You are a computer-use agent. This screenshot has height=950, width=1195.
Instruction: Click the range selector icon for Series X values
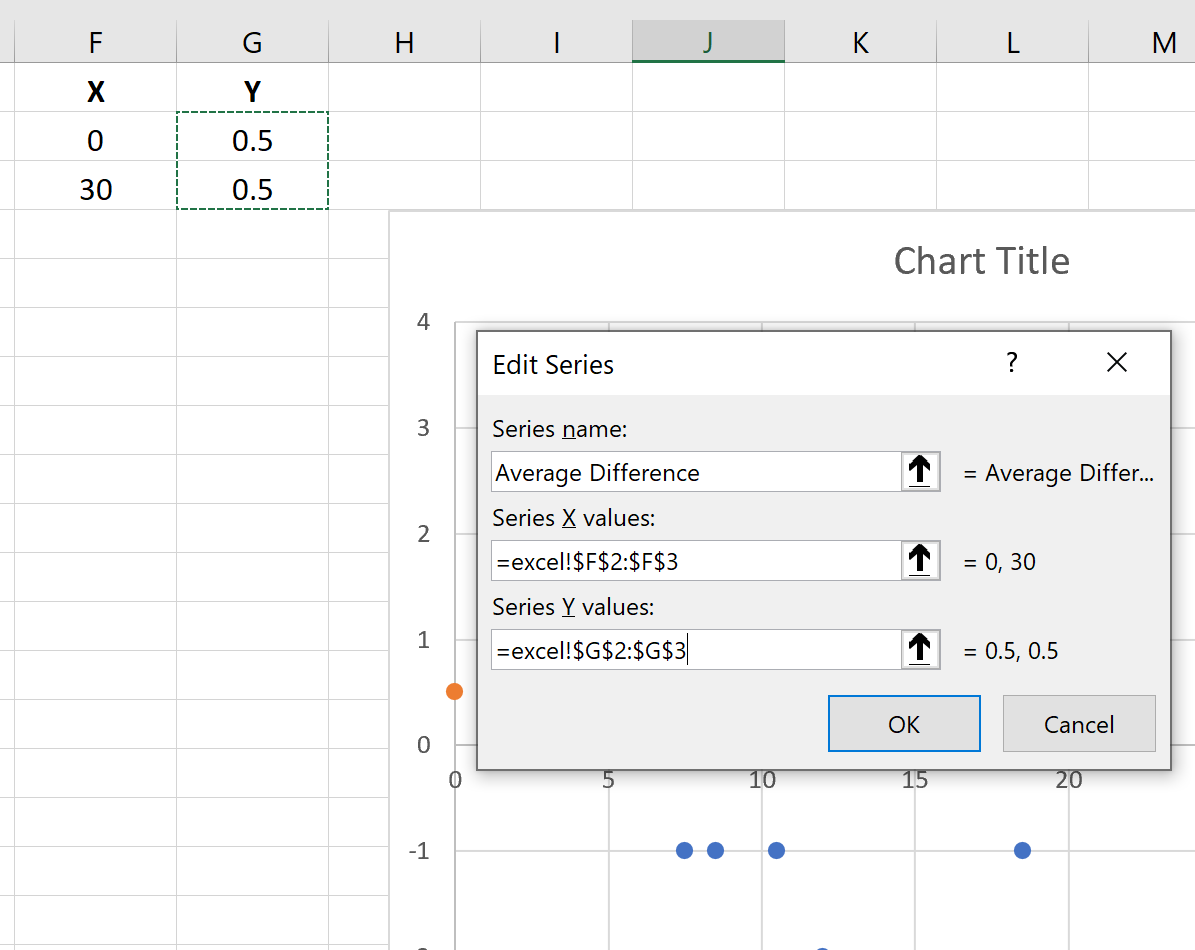[919, 560]
